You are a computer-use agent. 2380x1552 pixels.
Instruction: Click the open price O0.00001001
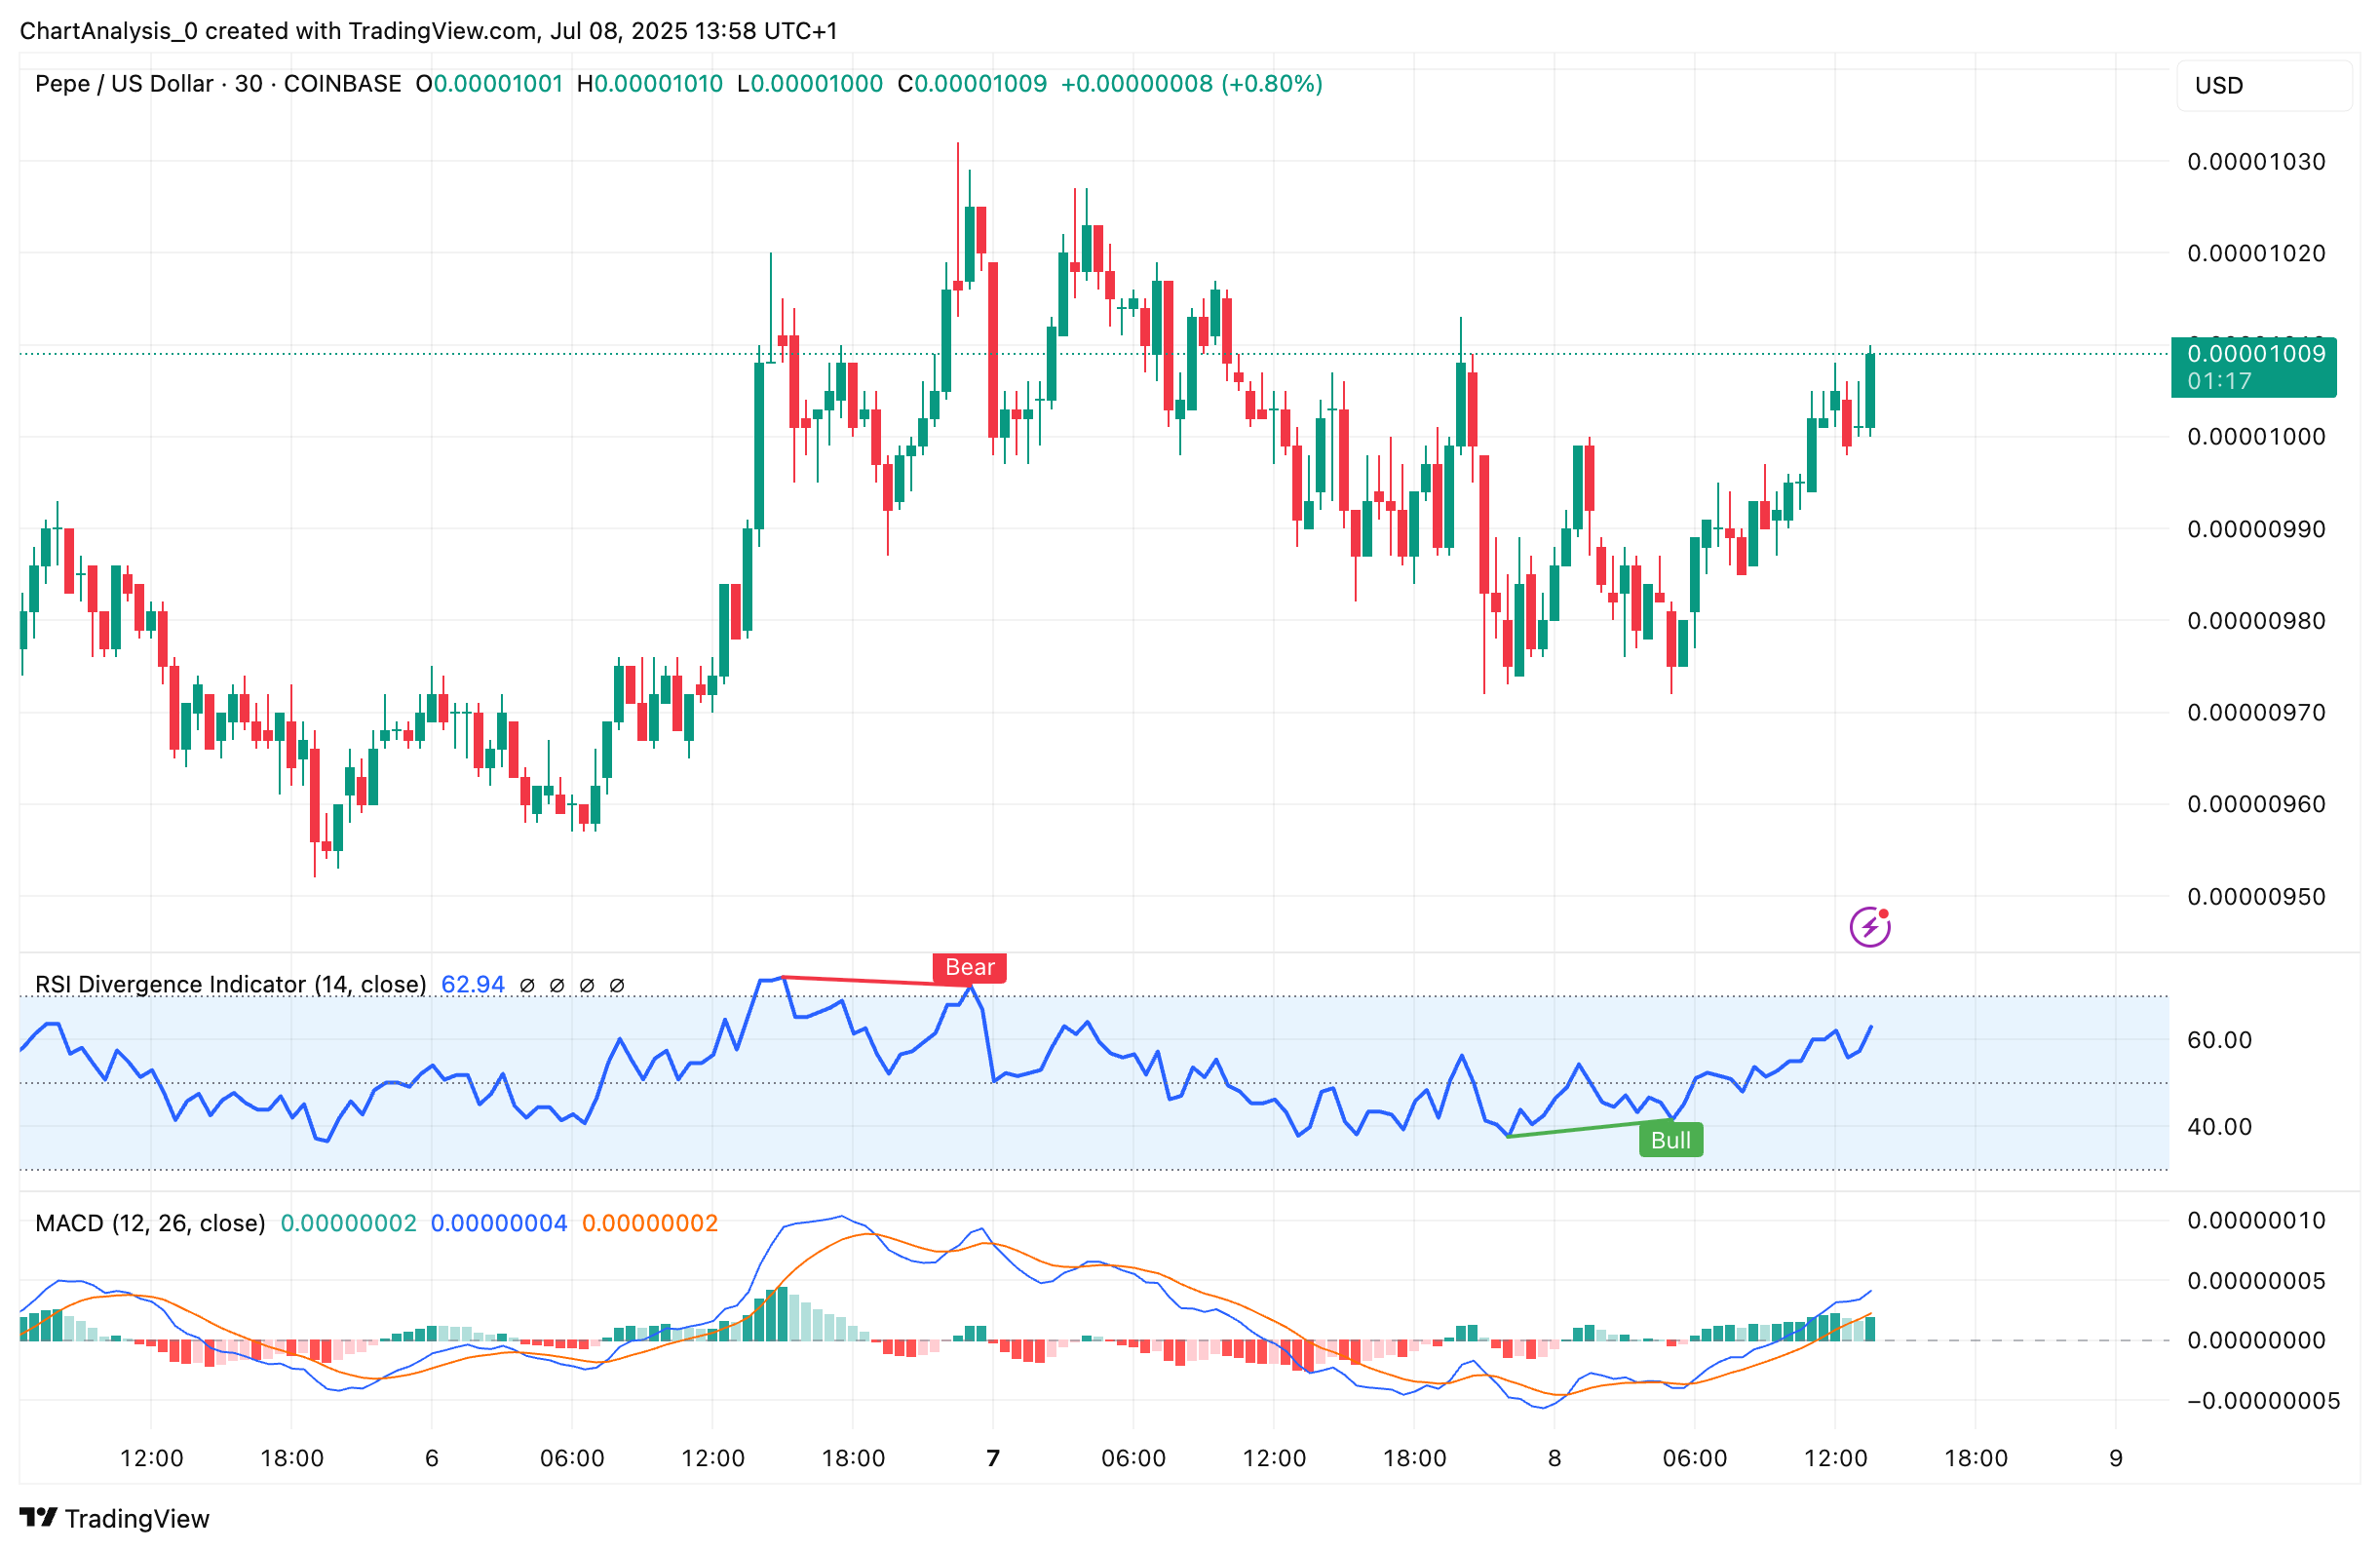(x=489, y=84)
